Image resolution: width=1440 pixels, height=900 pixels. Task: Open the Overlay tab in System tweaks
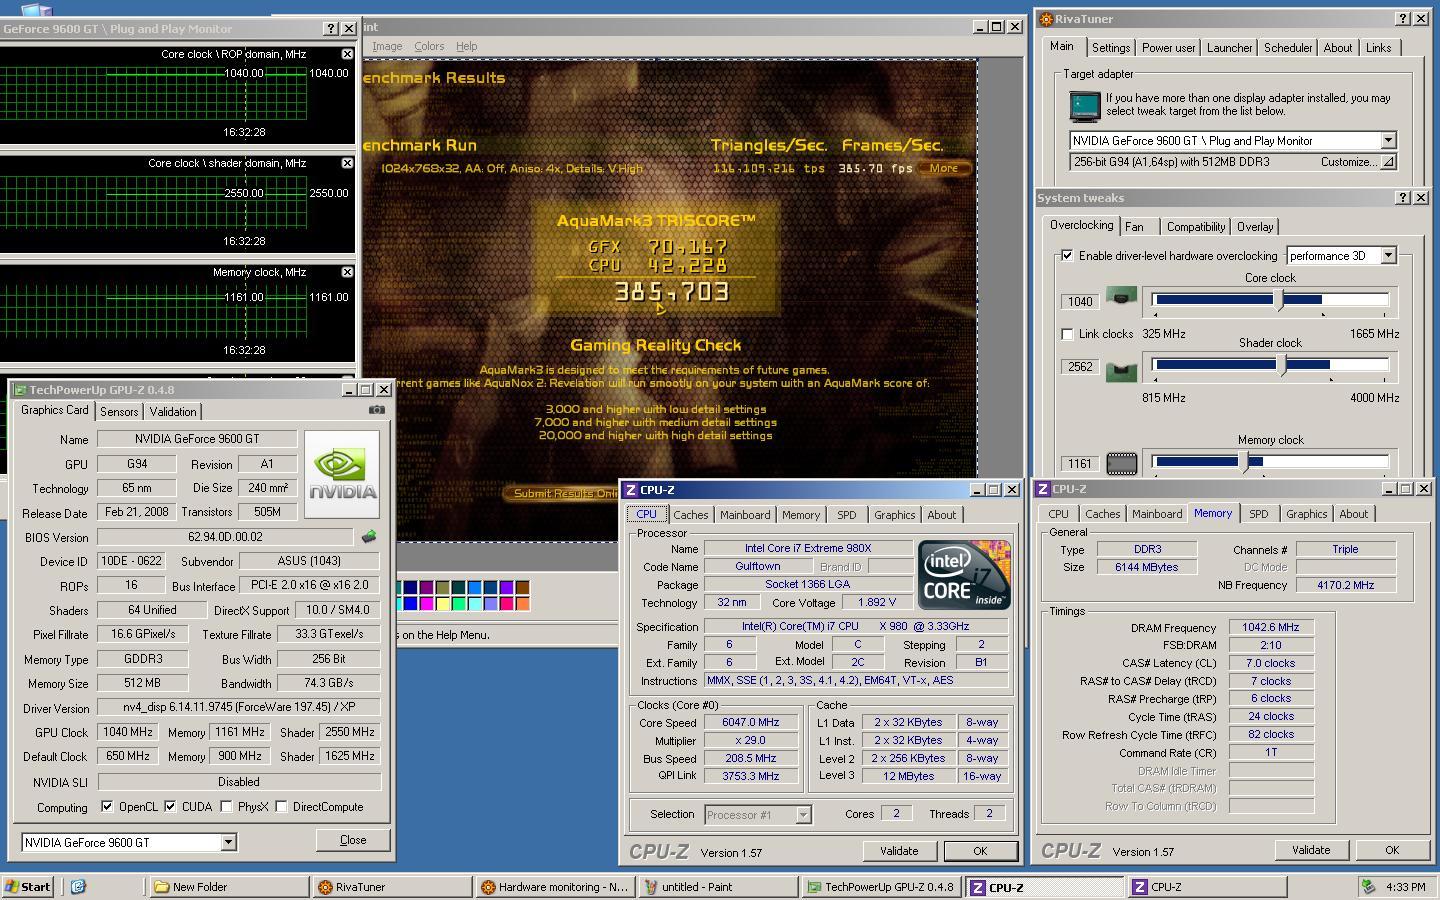1254,227
